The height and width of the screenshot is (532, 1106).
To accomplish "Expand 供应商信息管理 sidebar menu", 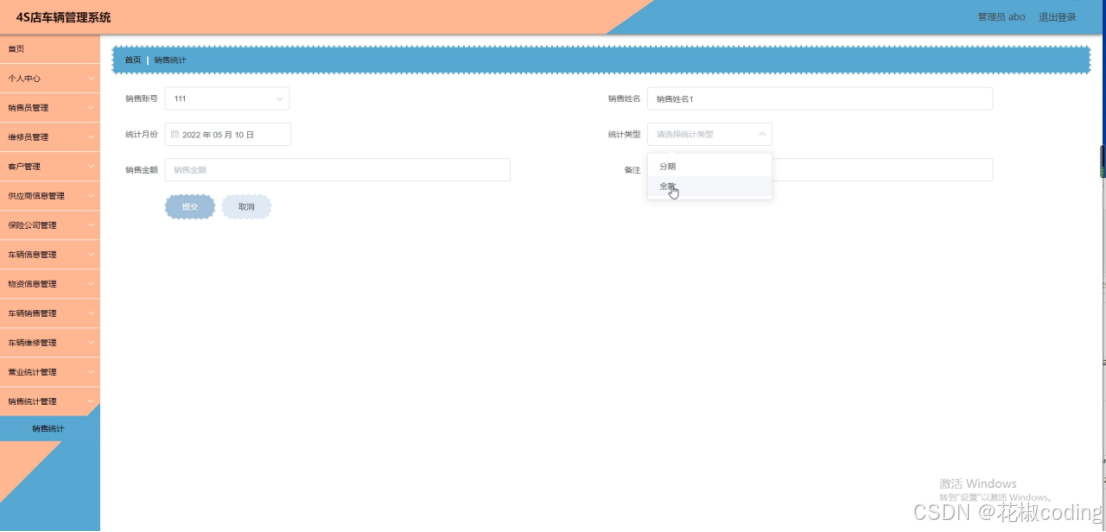I will (50, 196).
